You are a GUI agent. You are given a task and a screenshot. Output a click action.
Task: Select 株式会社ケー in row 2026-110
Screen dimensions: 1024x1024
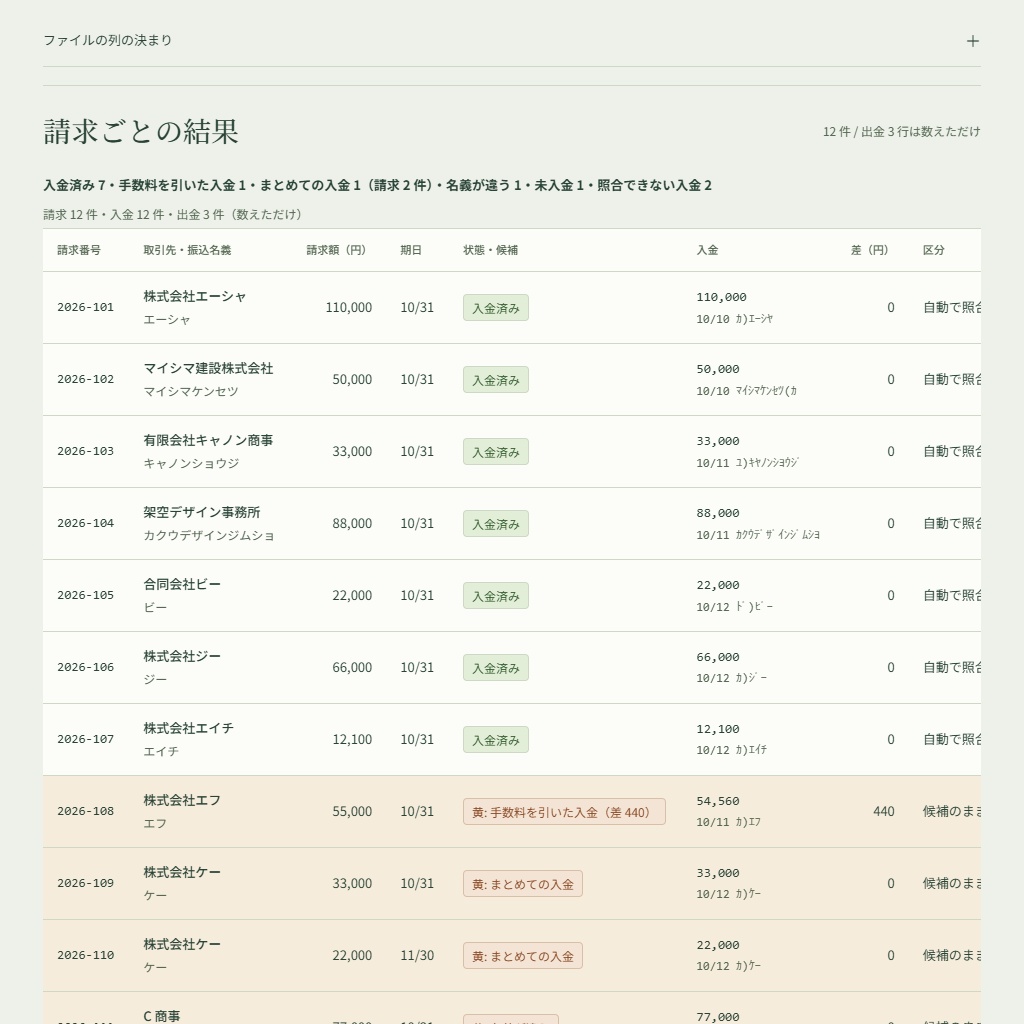[x=182, y=944]
